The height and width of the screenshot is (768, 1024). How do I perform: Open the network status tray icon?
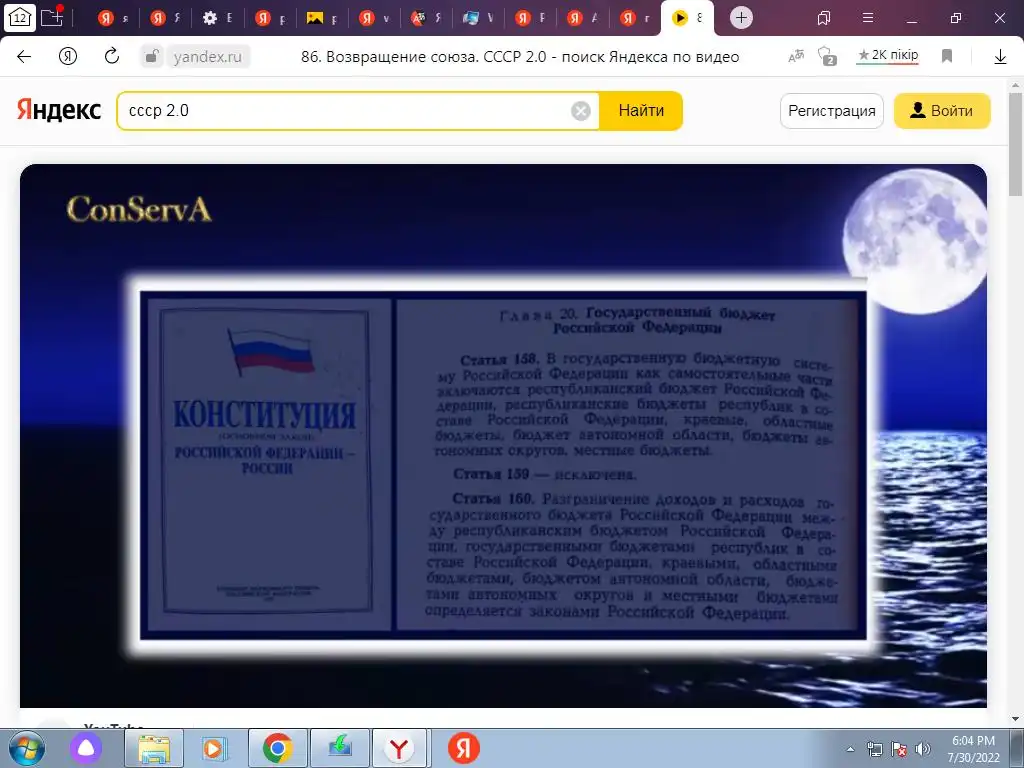[x=874, y=749]
